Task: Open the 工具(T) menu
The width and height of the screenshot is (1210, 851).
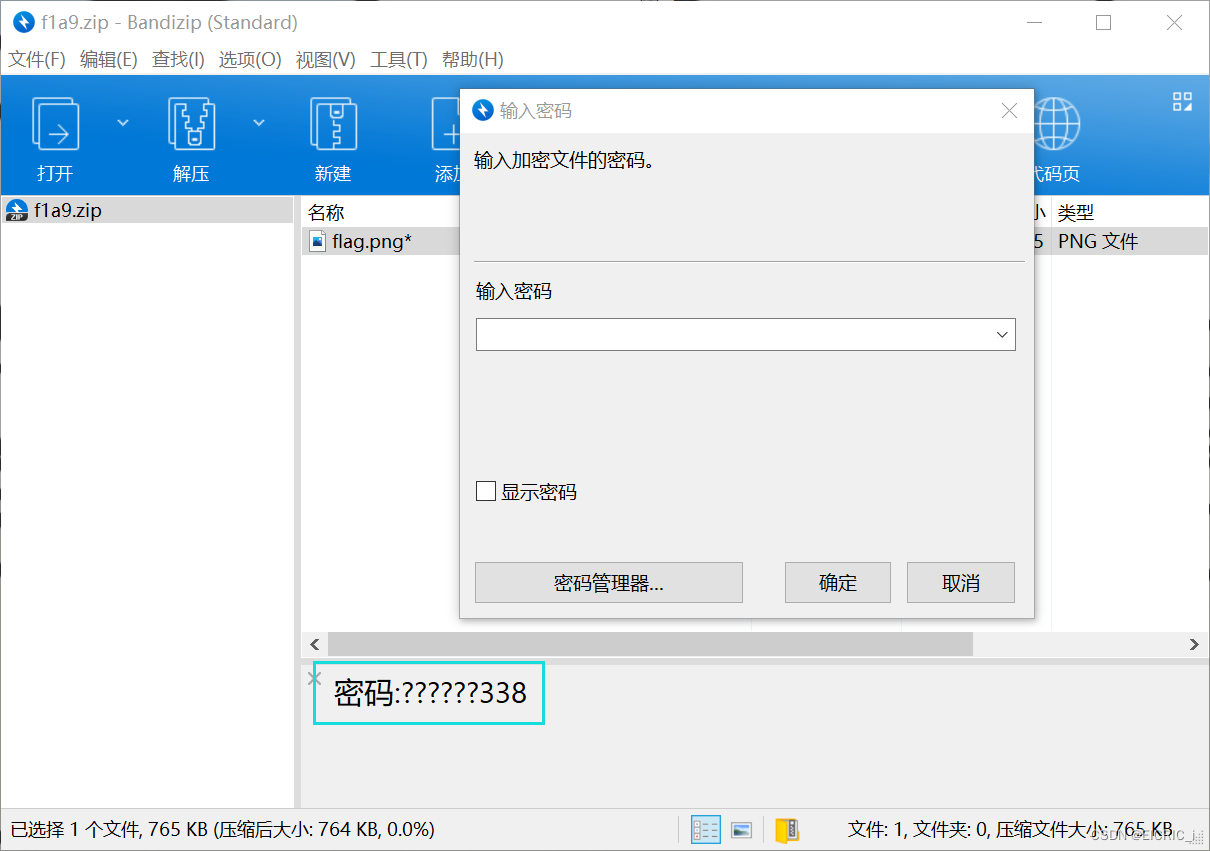Action: click(x=399, y=60)
